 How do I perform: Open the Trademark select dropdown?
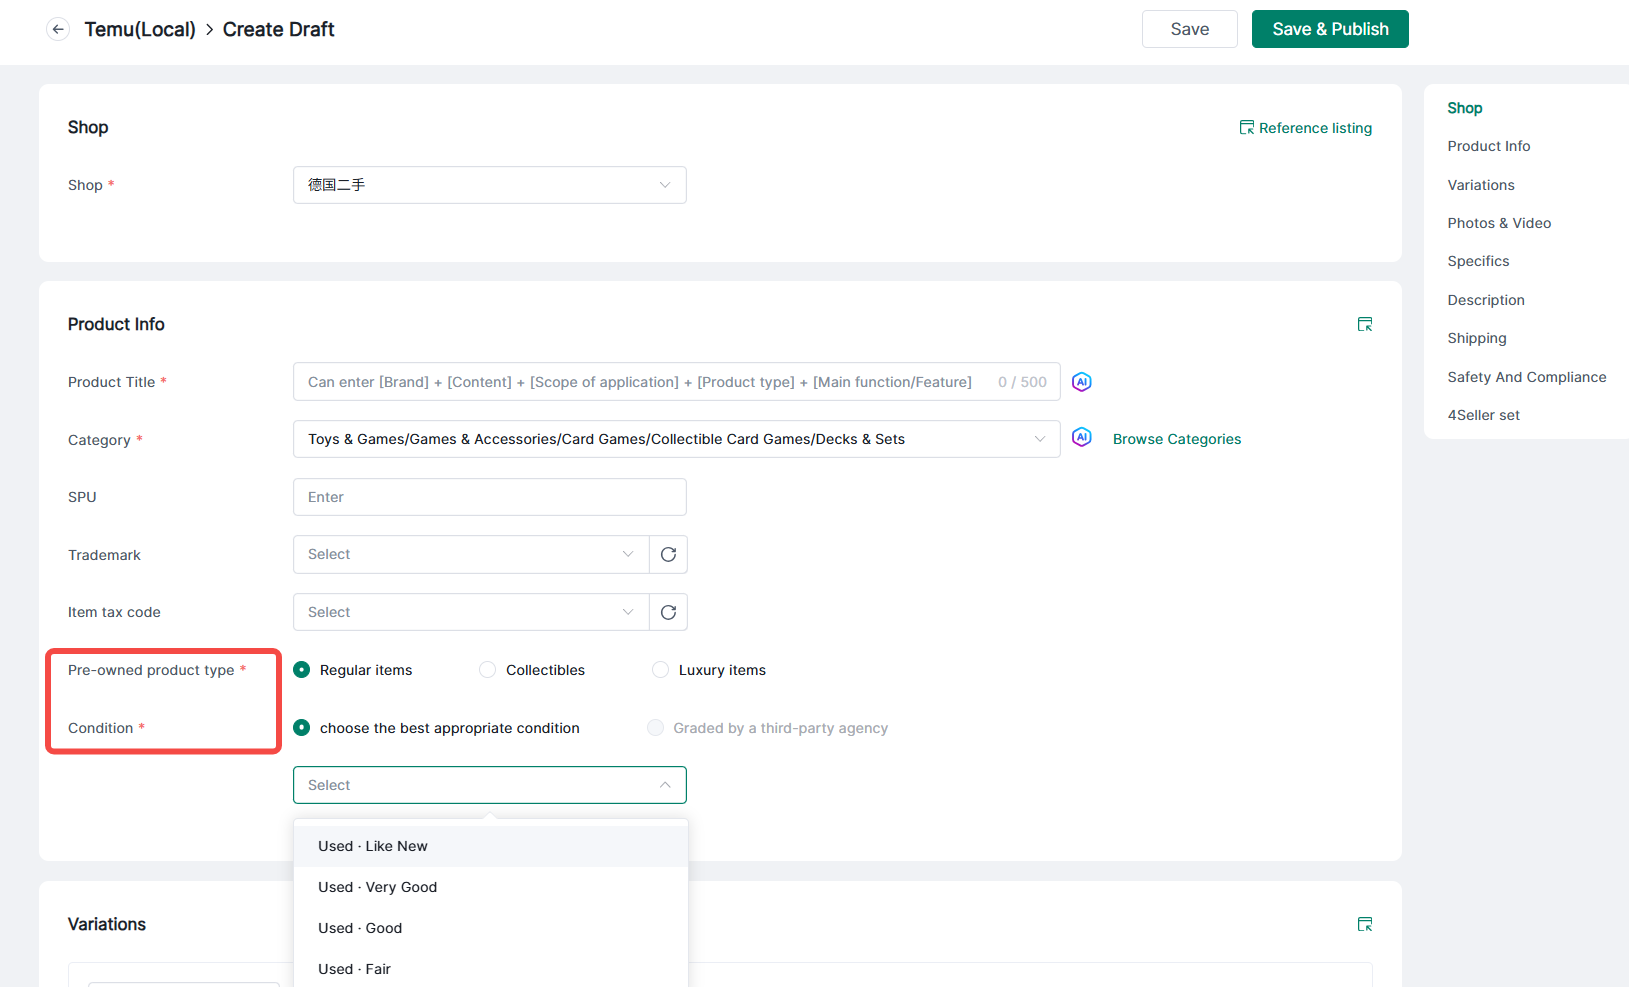(x=471, y=555)
